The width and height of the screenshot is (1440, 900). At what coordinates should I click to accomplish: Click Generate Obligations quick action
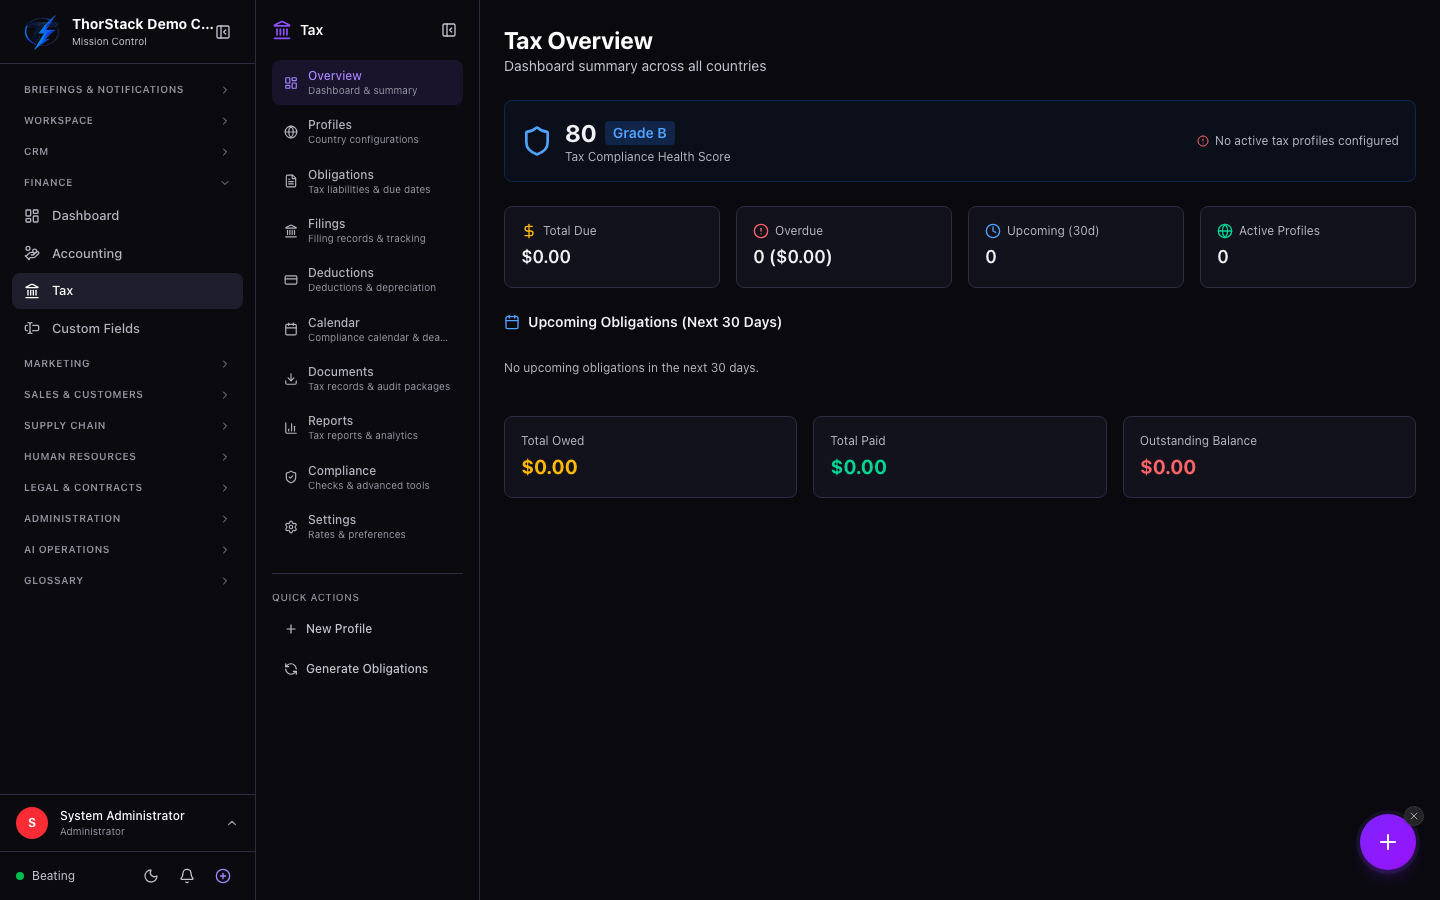point(367,669)
